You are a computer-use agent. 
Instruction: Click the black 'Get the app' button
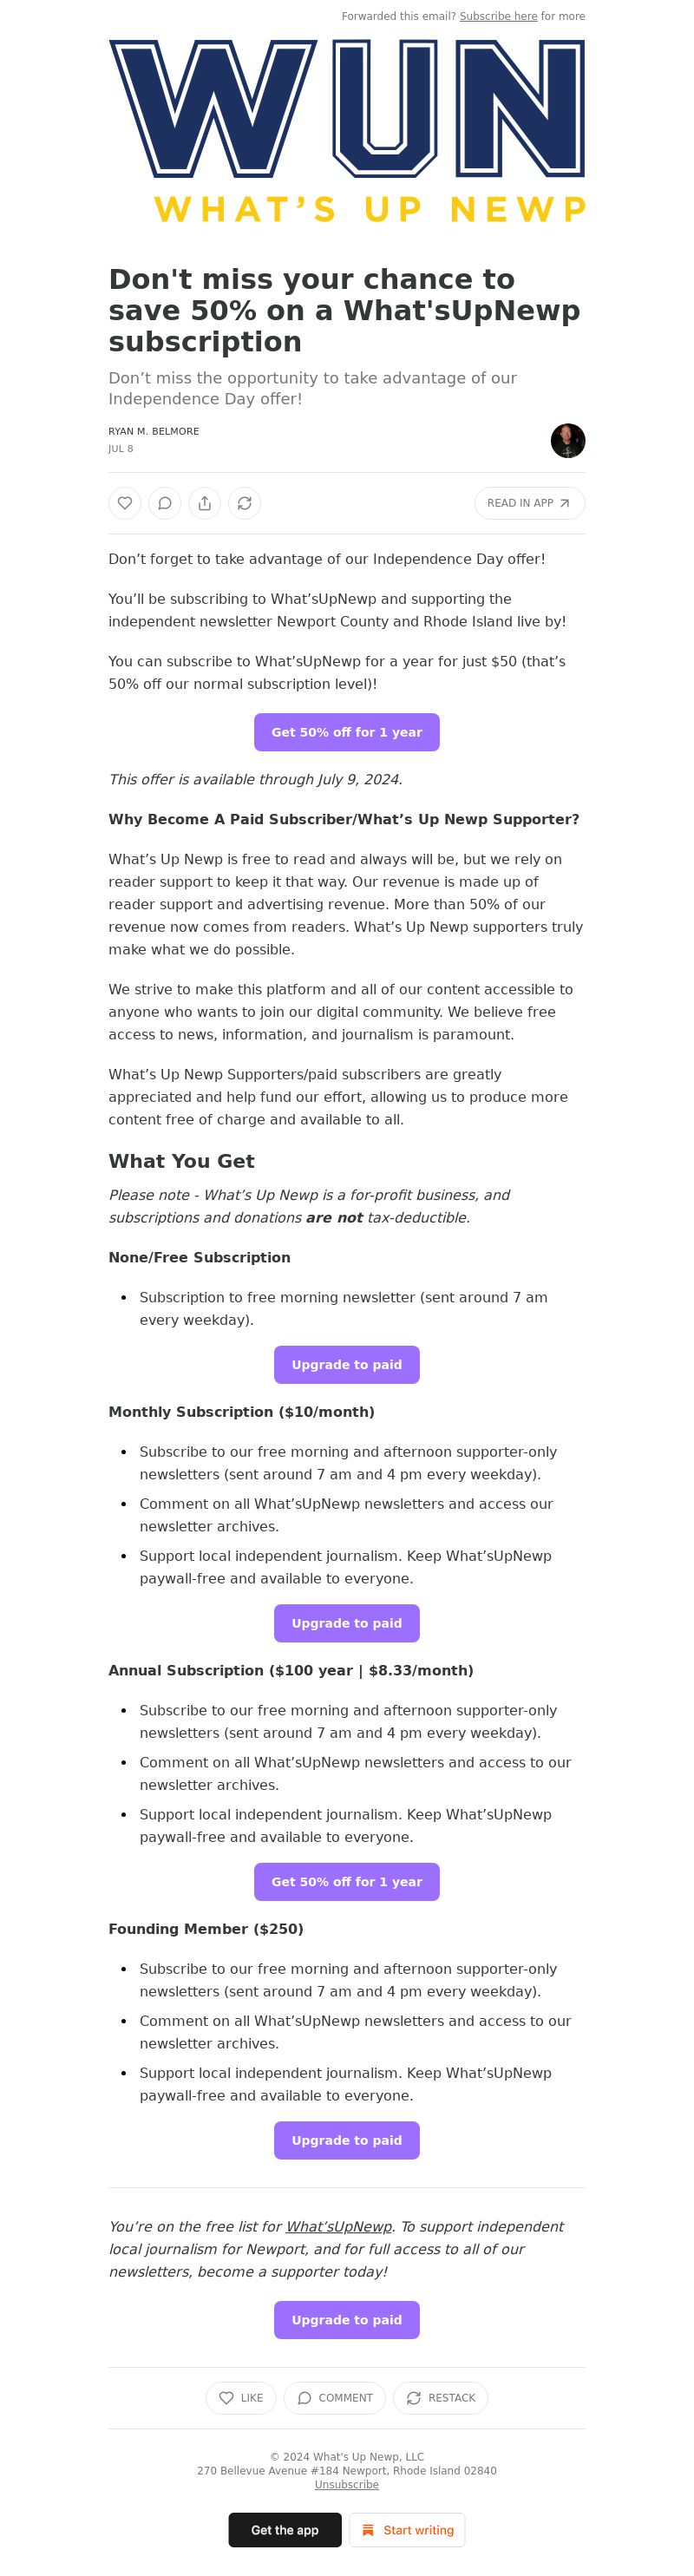(285, 2529)
